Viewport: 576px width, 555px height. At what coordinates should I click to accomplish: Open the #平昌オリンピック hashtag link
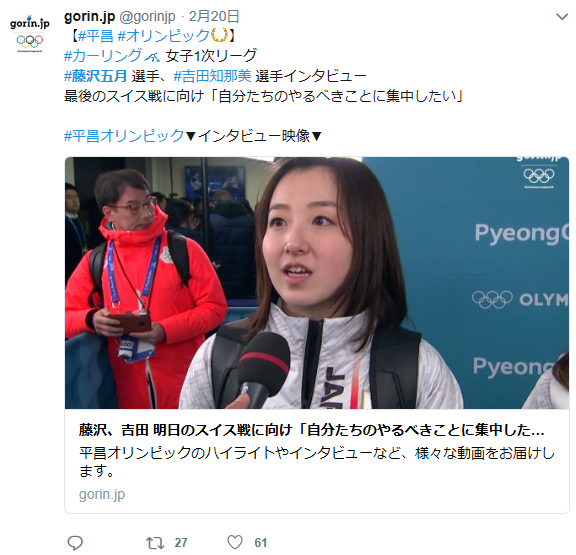tap(124, 136)
